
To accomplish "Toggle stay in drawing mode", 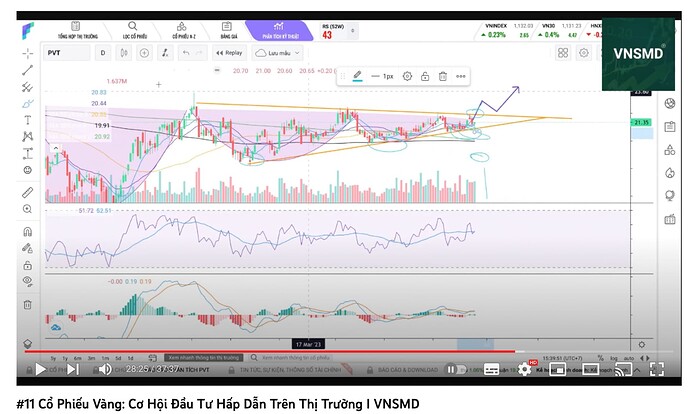I will pos(28,249).
